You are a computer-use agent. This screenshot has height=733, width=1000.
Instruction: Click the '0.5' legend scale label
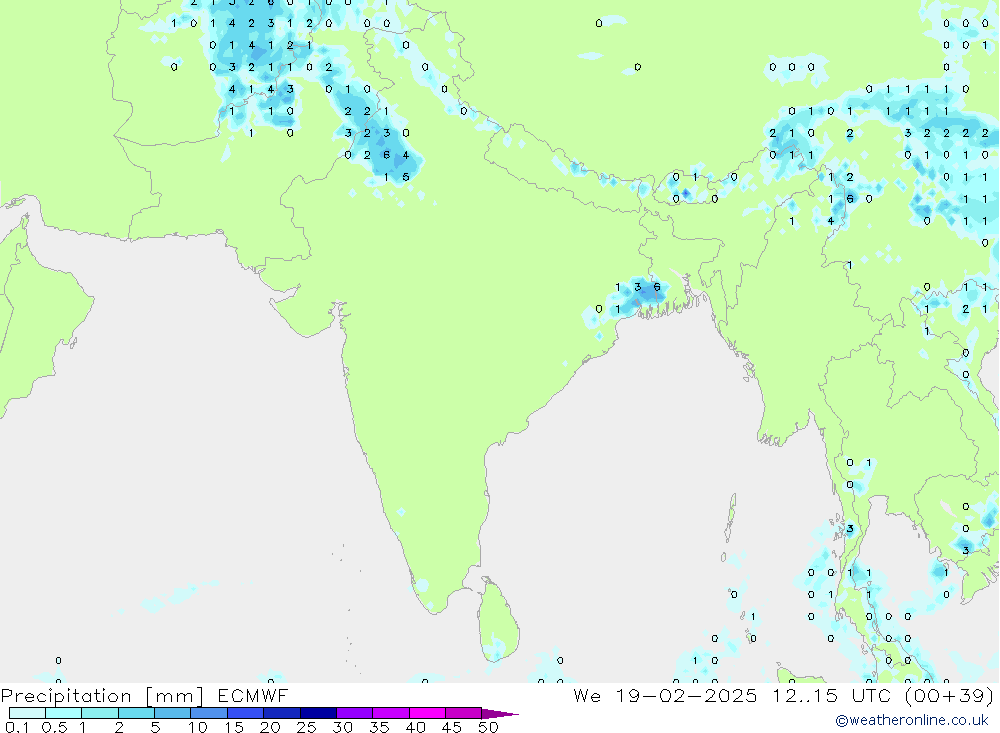coord(54,727)
